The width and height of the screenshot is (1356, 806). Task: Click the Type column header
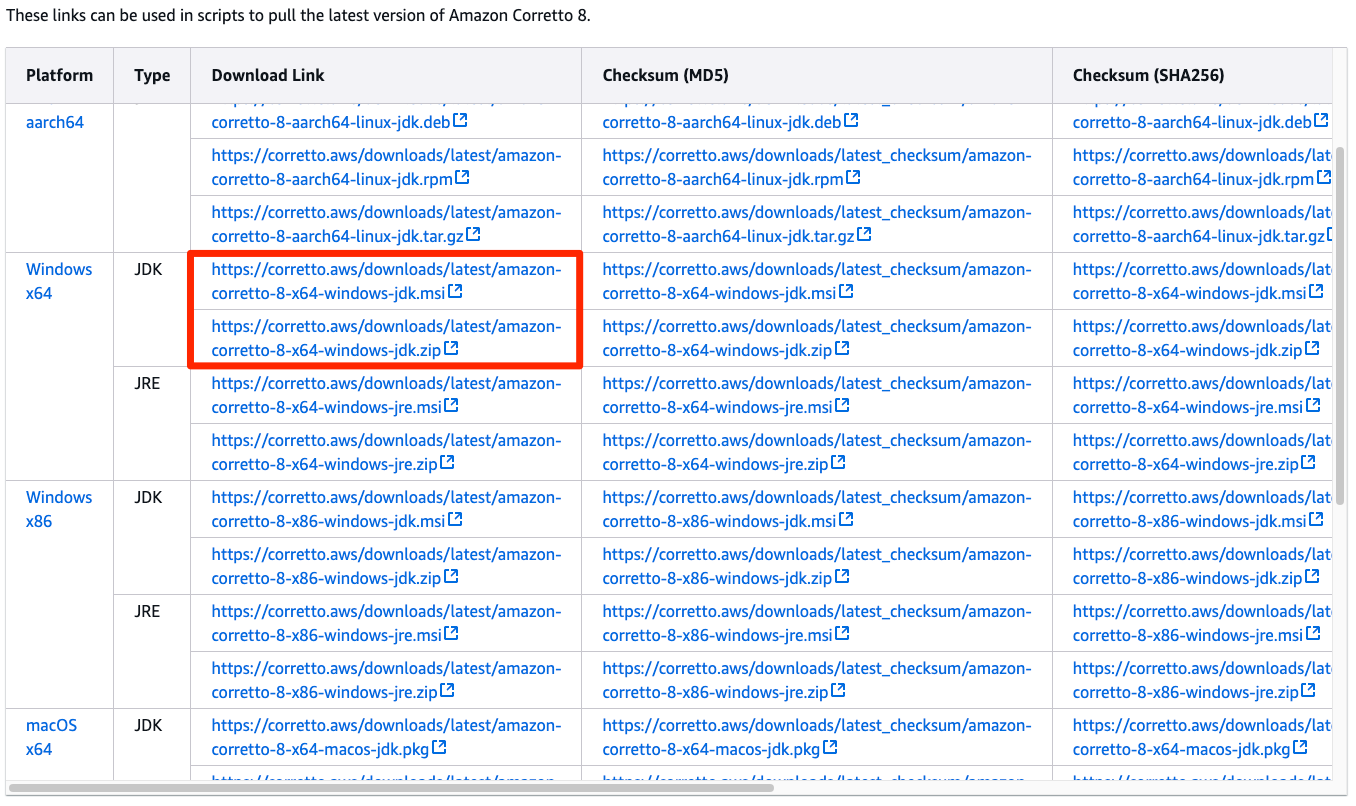pyautogui.click(x=152, y=75)
